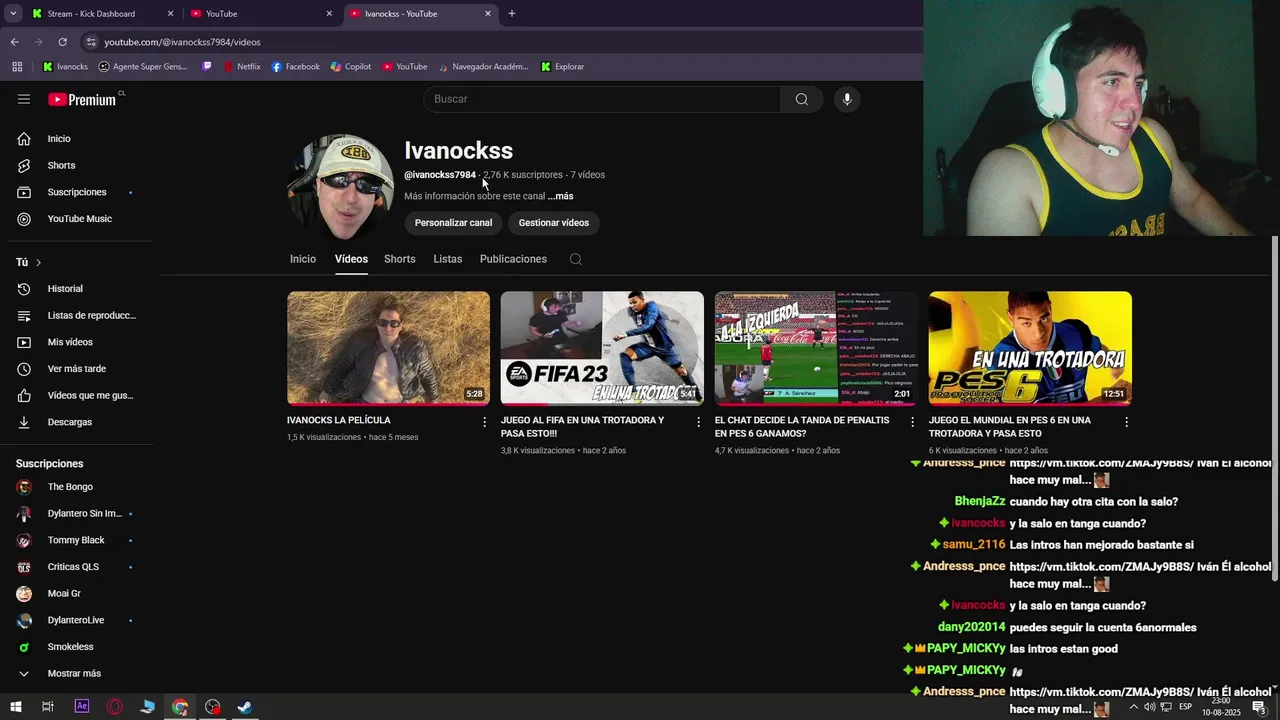Open options menu for JUEGO AL FIFA video
The image size is (1280, 720).
(x=699, y=422)
